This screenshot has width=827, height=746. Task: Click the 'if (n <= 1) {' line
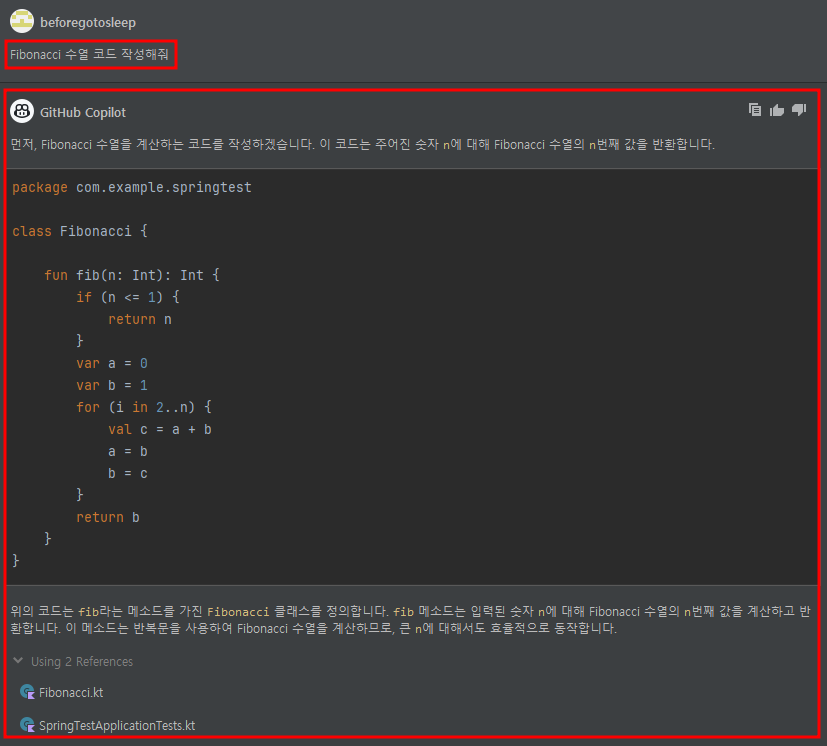click(x=128, y=297)
